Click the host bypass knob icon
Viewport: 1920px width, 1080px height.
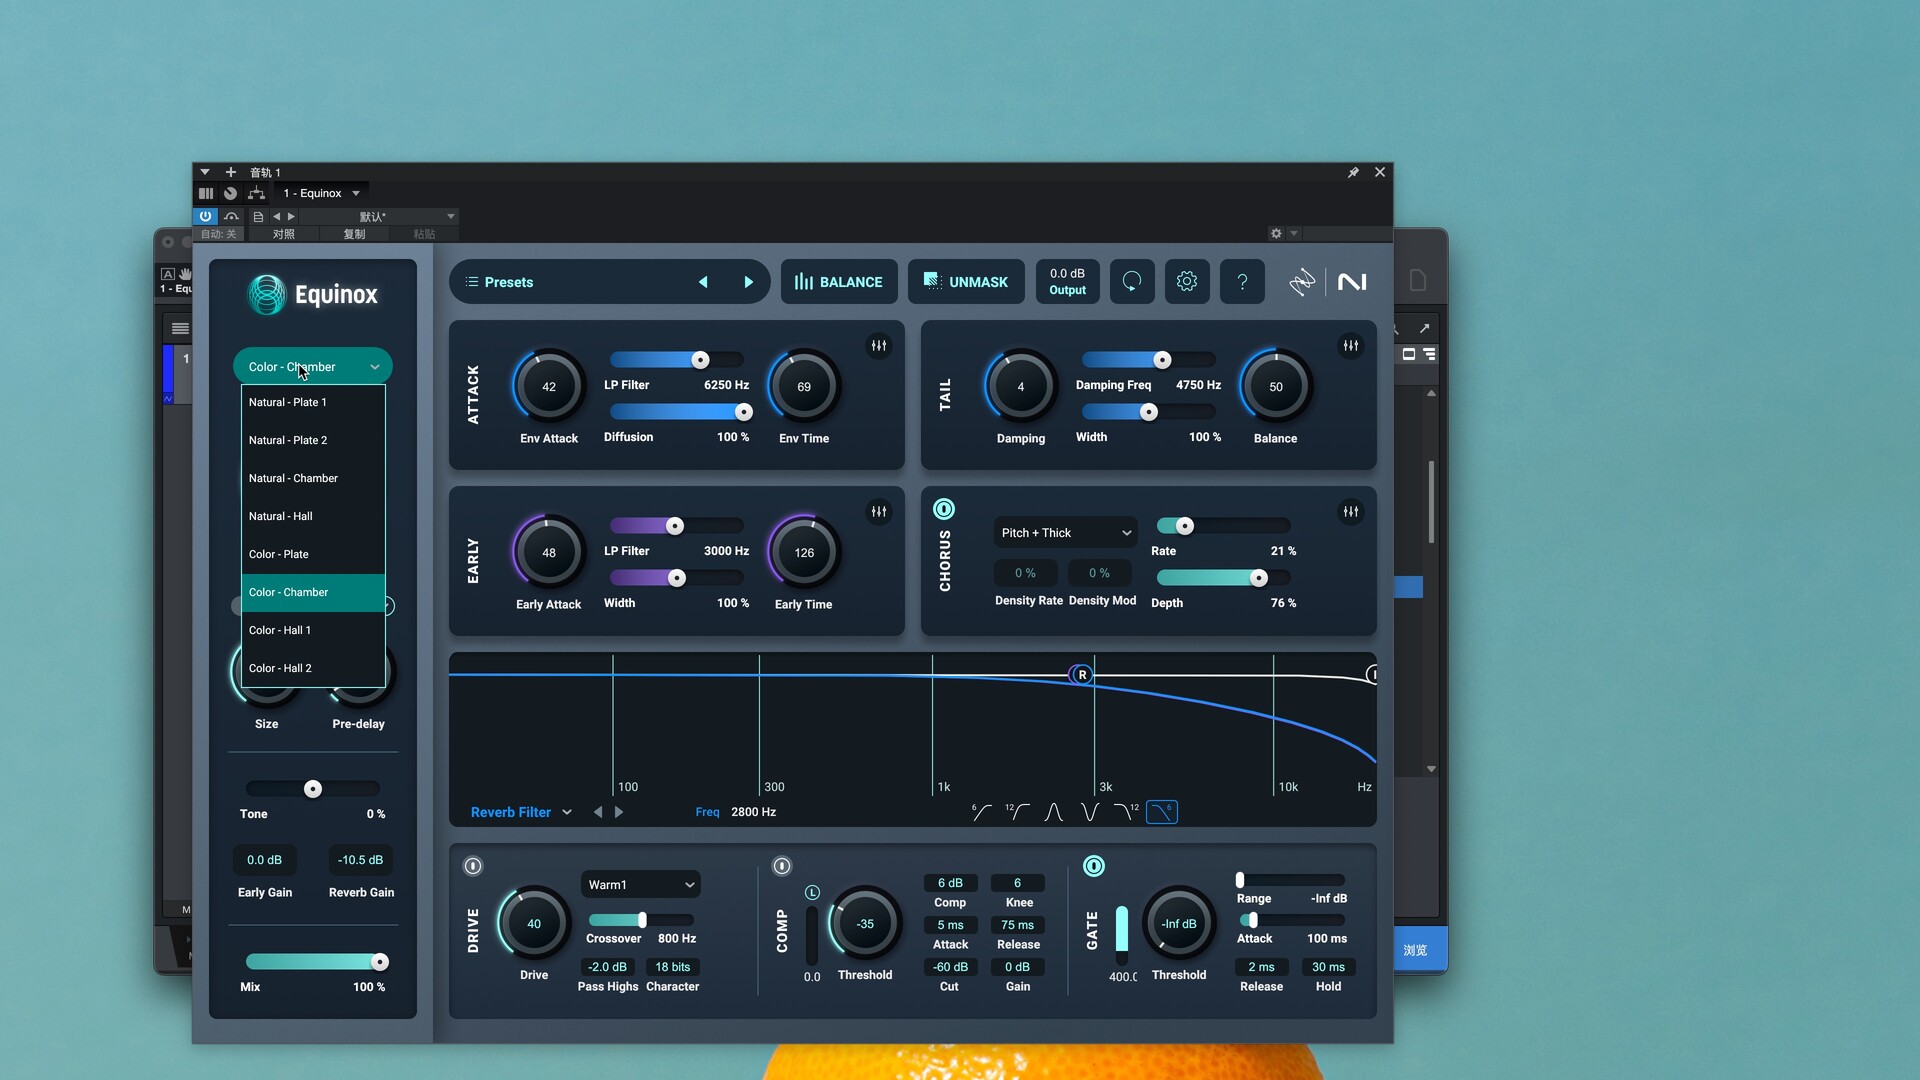(x=230, y=193)
